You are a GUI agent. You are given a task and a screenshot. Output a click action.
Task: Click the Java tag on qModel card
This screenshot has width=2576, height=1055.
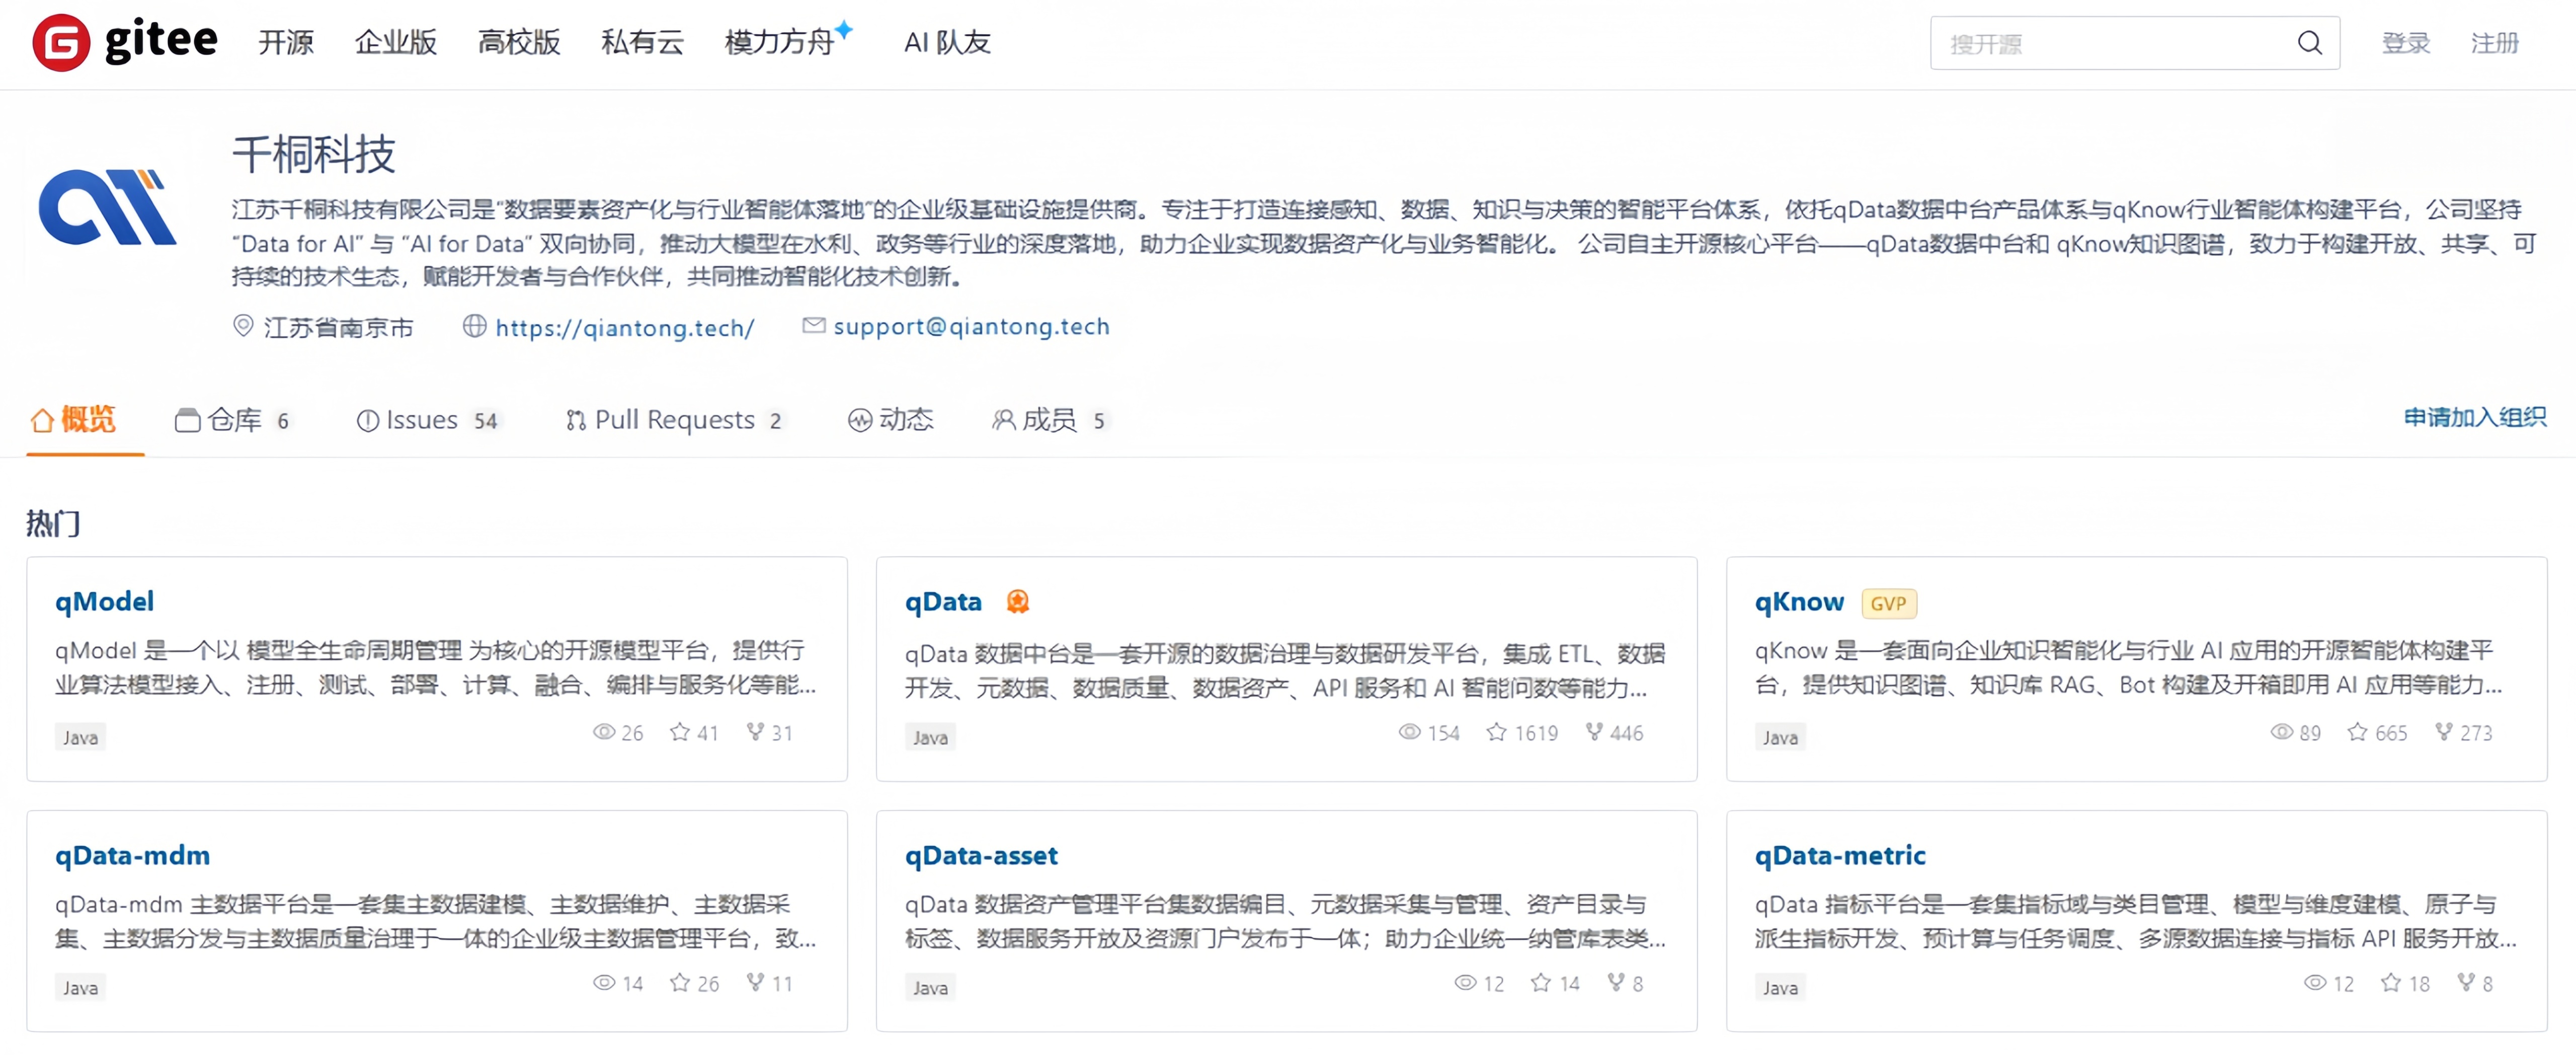[x=80, y=737]
